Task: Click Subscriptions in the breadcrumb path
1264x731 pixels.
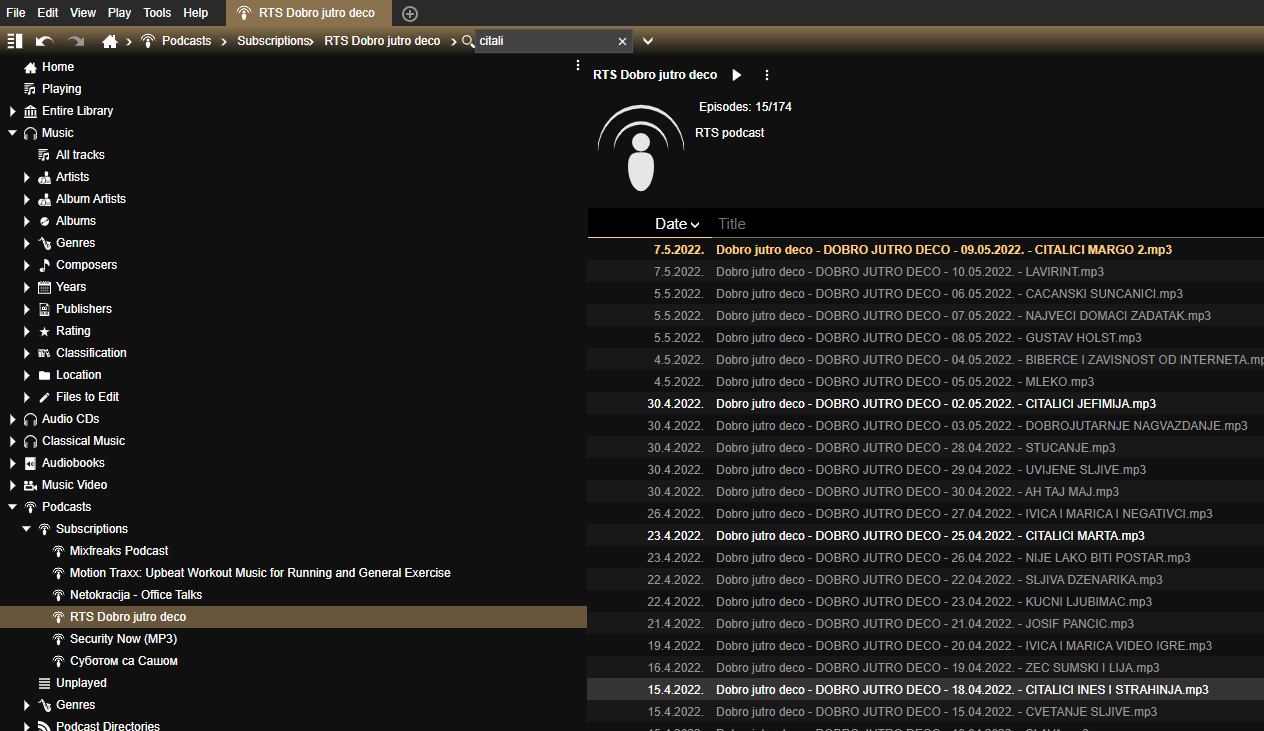Action: pyautogui.click(x=273, y=41)
